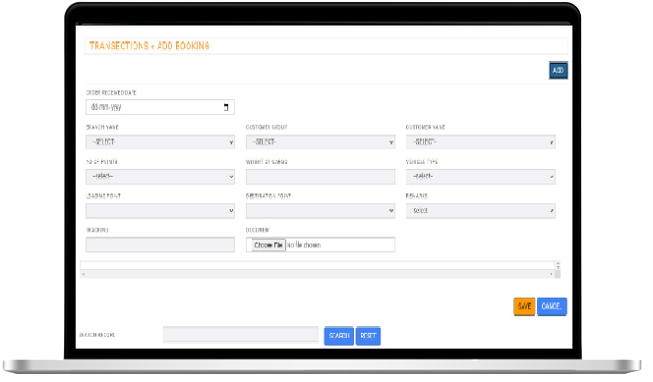Expand the Vehicle Type dropdown

pos(481,177)
